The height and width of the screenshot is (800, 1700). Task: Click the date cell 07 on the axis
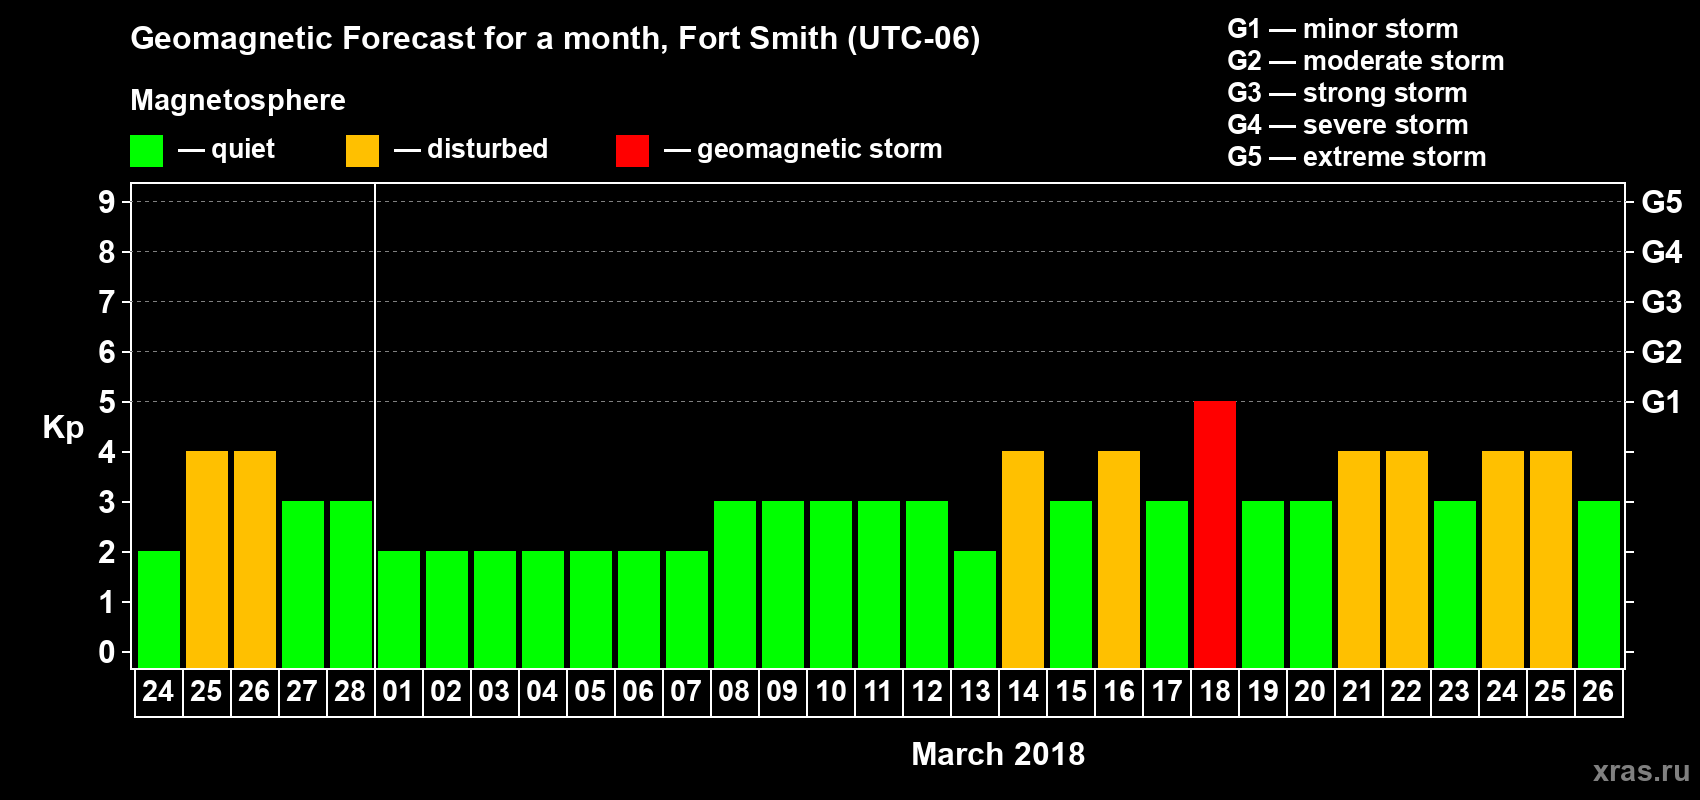click(687, 692)
